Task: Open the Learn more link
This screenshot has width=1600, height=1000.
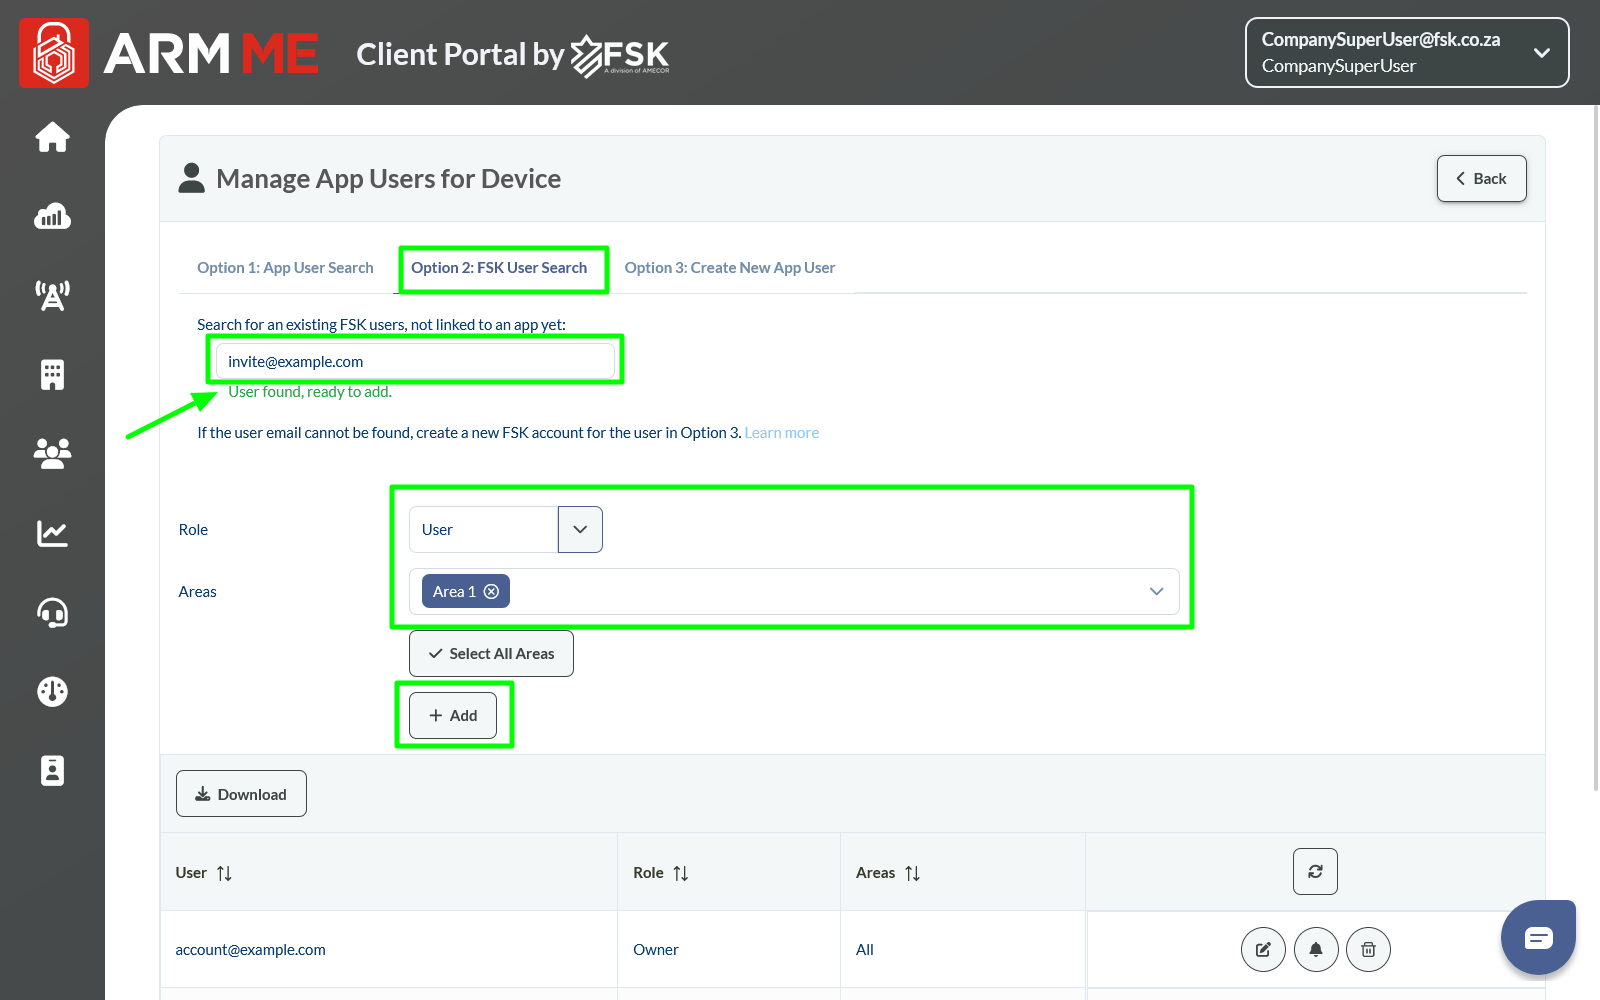Action: coord(781,433)
